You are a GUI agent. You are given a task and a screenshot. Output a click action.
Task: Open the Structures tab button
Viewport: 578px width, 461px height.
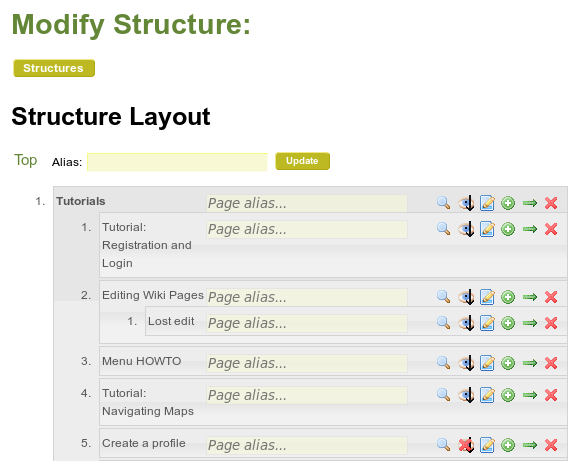54,68
